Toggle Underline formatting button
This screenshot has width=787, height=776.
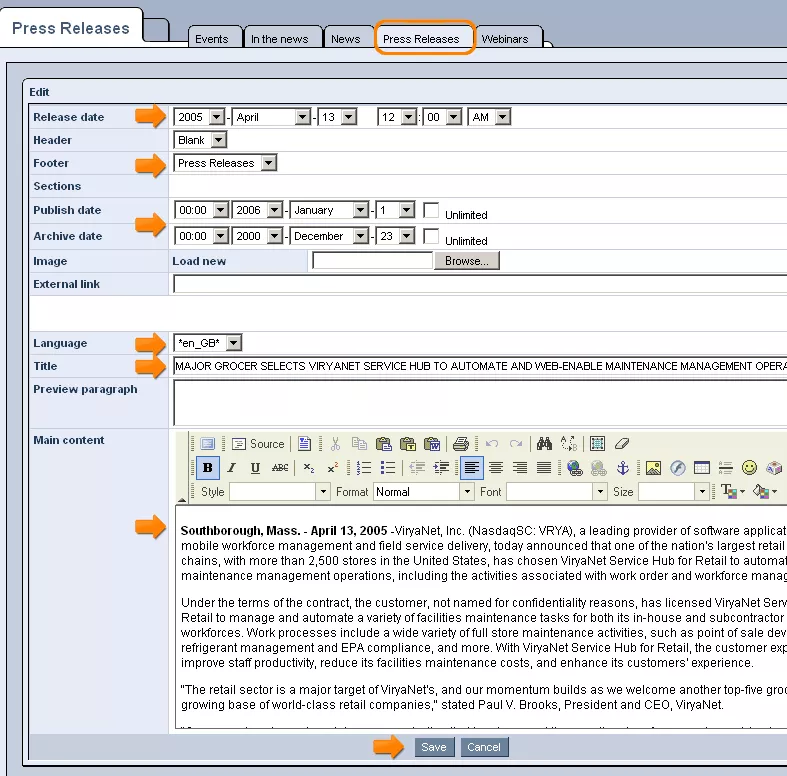(255, 468)
